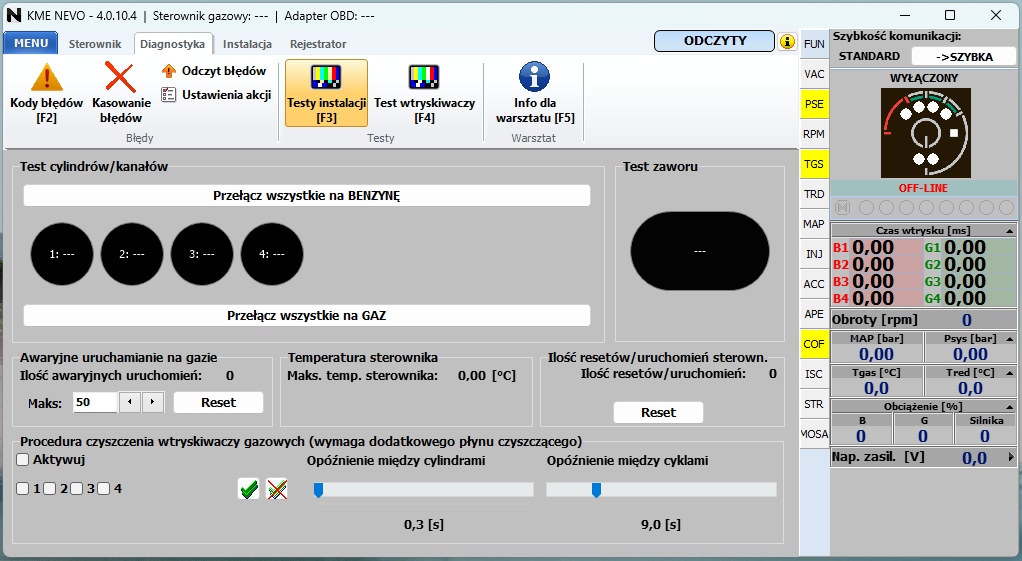The height and width of the screenshot is (561, 1022).
Task: Select the PSE sidebar item
Action: click(x=814, y=104)
